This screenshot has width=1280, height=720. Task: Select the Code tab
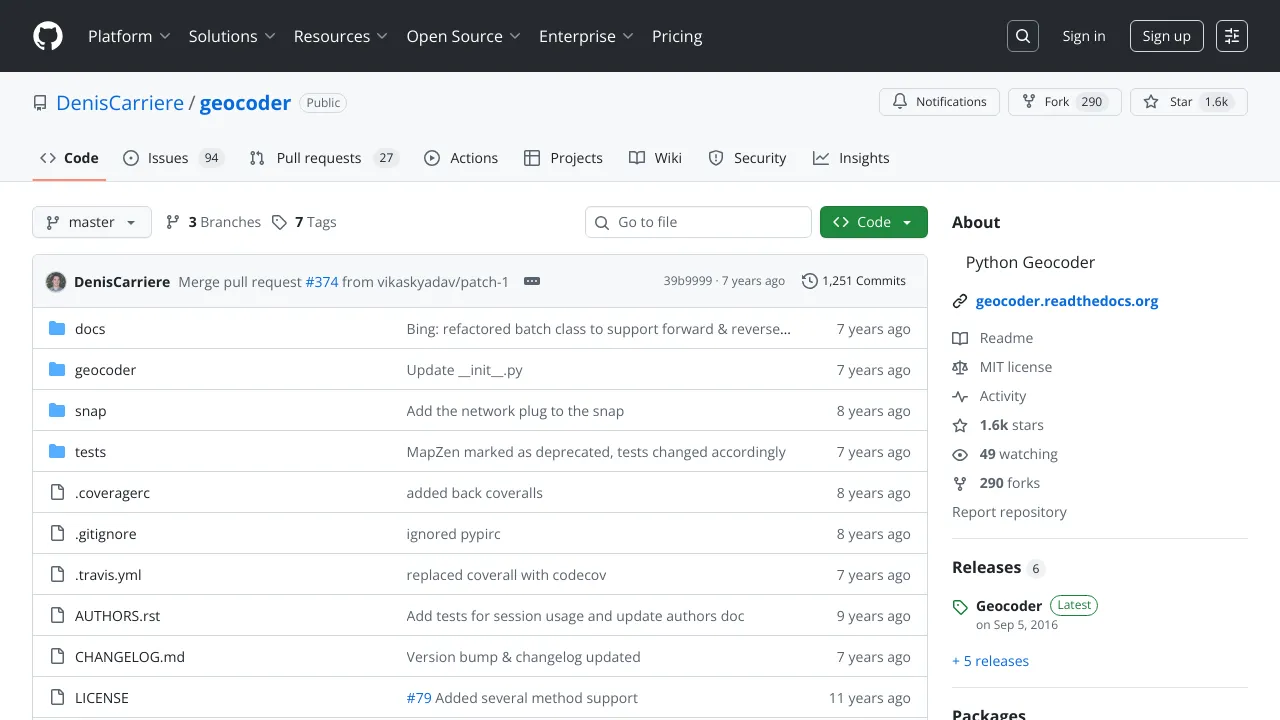coord(69,158)
